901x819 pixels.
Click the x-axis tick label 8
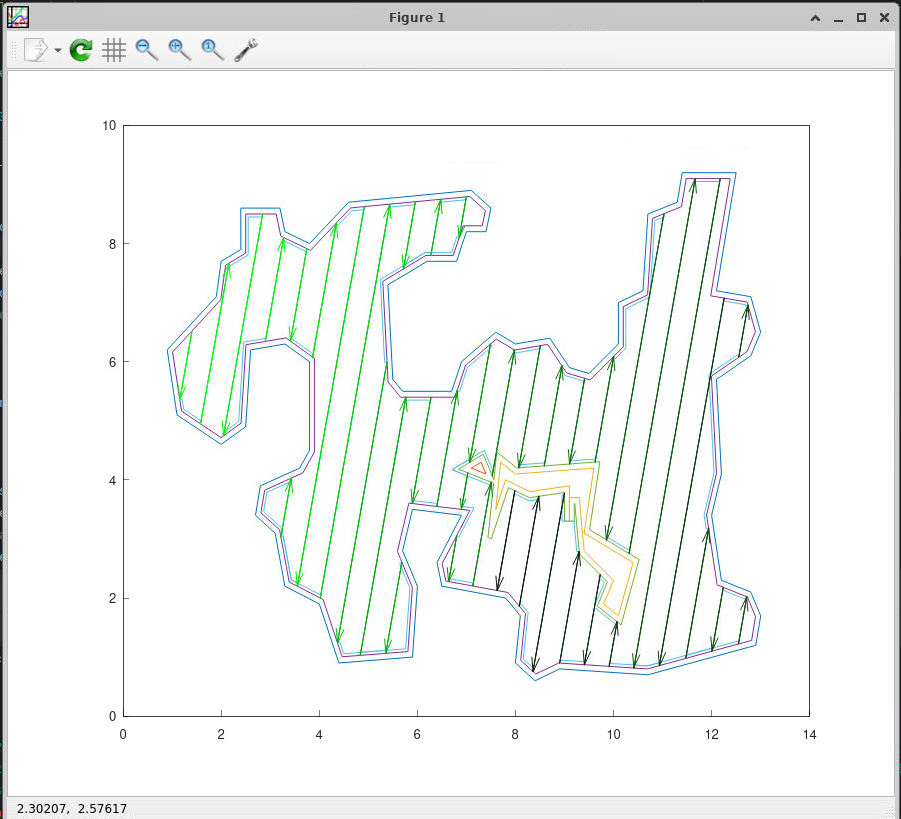click(515, 735)
